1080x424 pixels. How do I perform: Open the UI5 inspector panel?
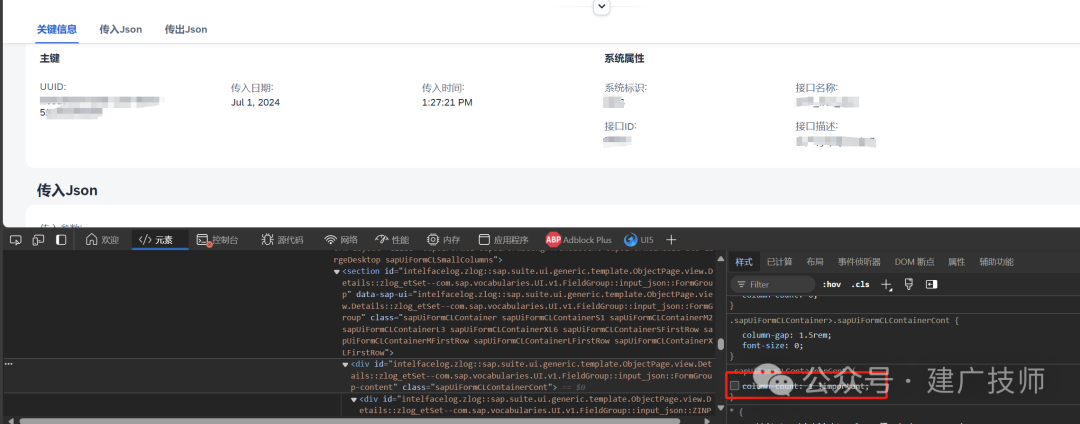point(638,240)
